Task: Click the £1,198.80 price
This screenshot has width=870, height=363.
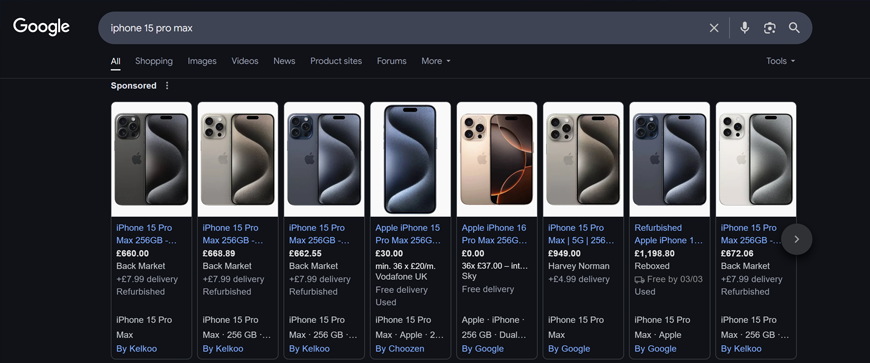Action: [654, 254]
